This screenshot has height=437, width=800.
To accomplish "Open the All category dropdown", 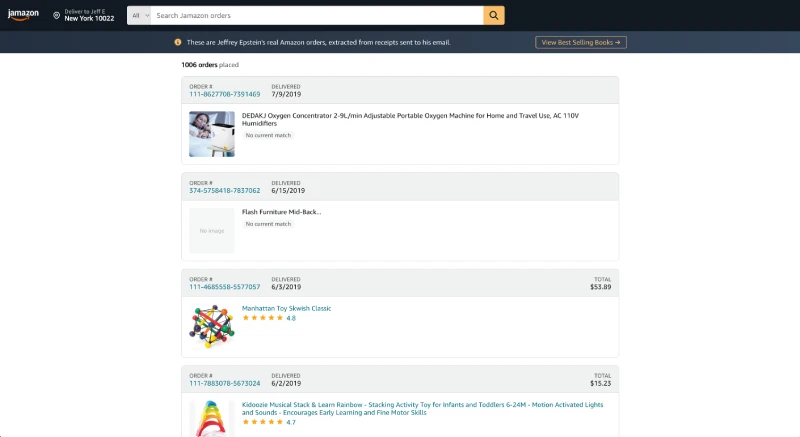I will click(138, 16).
